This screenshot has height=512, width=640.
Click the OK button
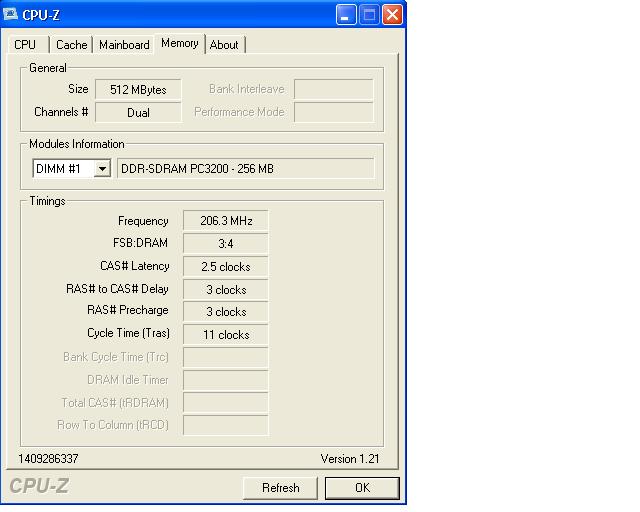362,488
